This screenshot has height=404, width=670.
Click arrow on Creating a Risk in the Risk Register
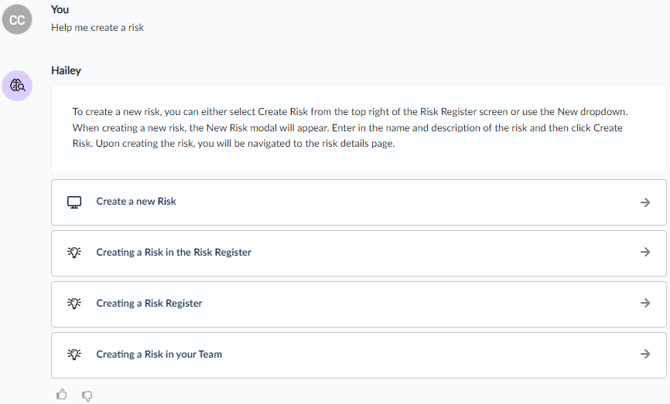[645, 253]
